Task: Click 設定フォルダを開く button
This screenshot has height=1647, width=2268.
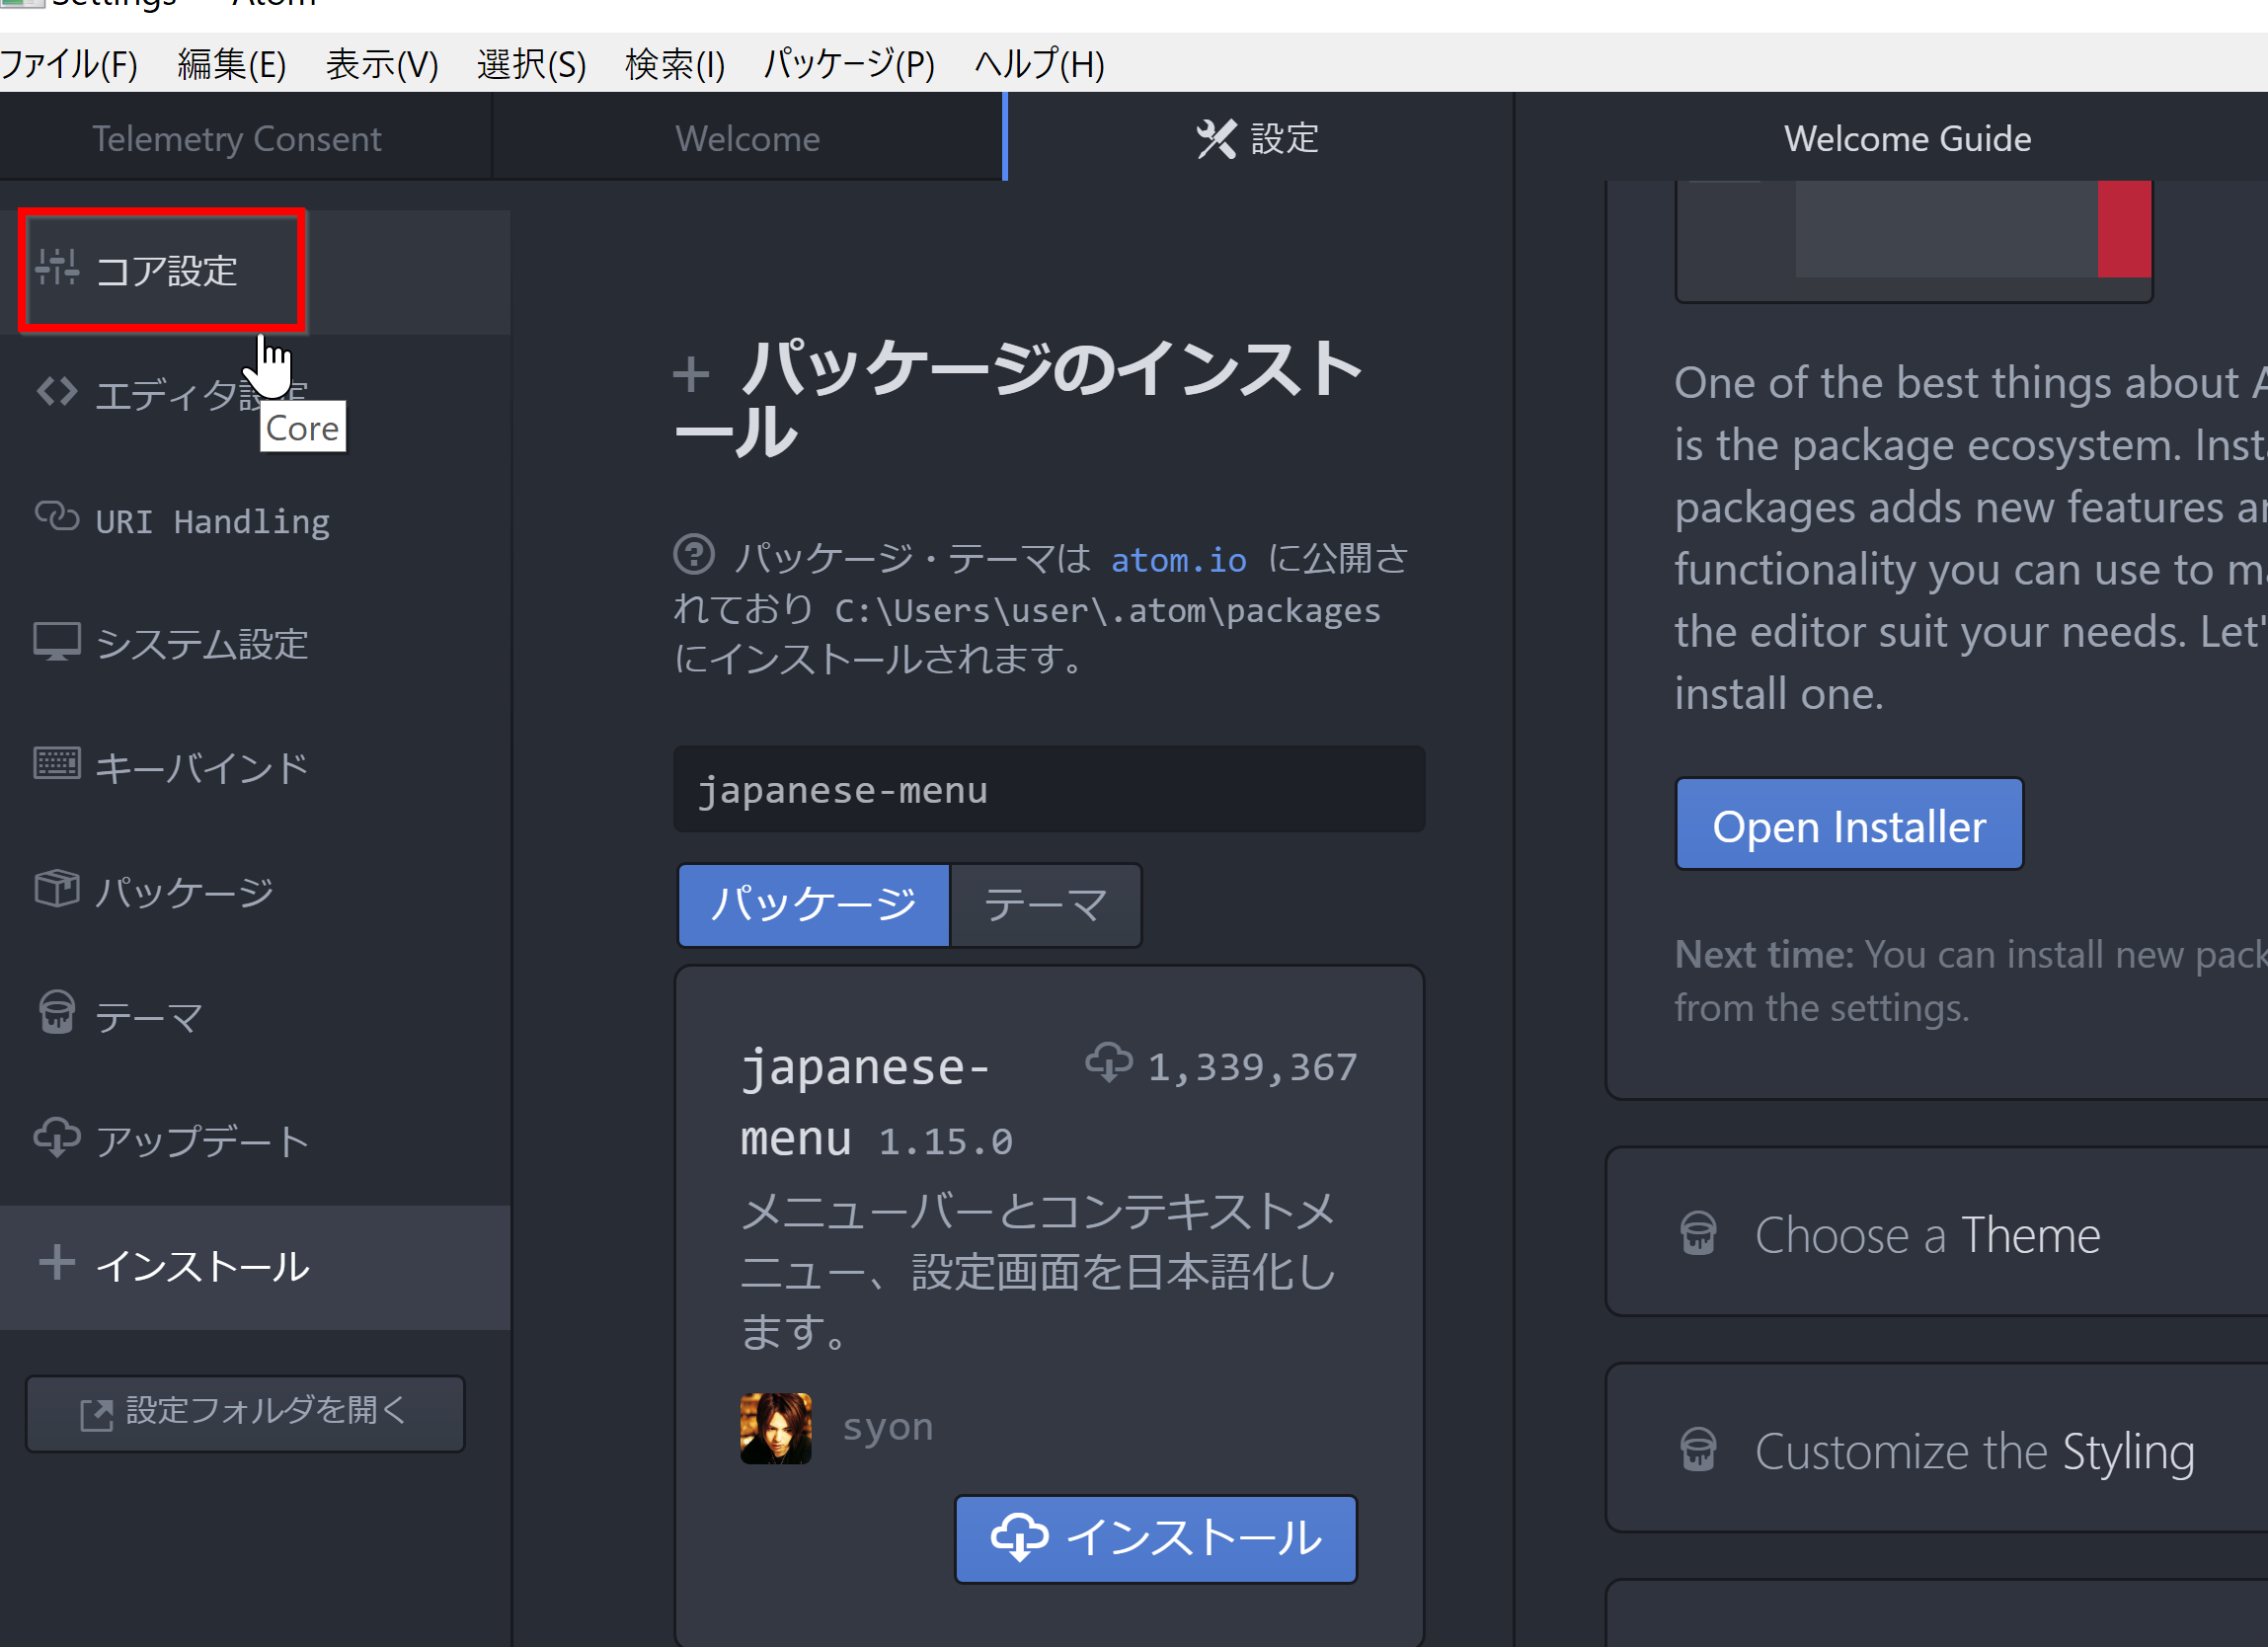Action: pyautogui.click(x=245, y=1413)
